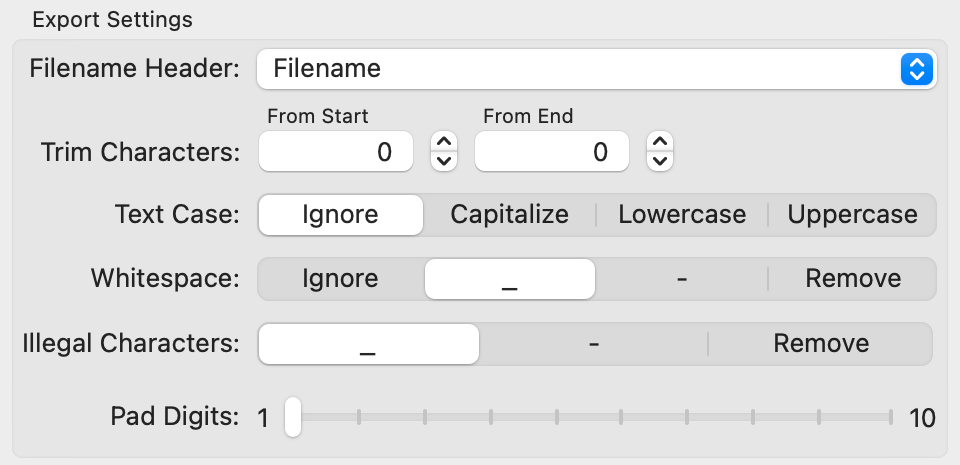960x465 pixels.
Task: Click the Filename Header popup arrows
Action: pyautogui.click(x=916, y=69)
